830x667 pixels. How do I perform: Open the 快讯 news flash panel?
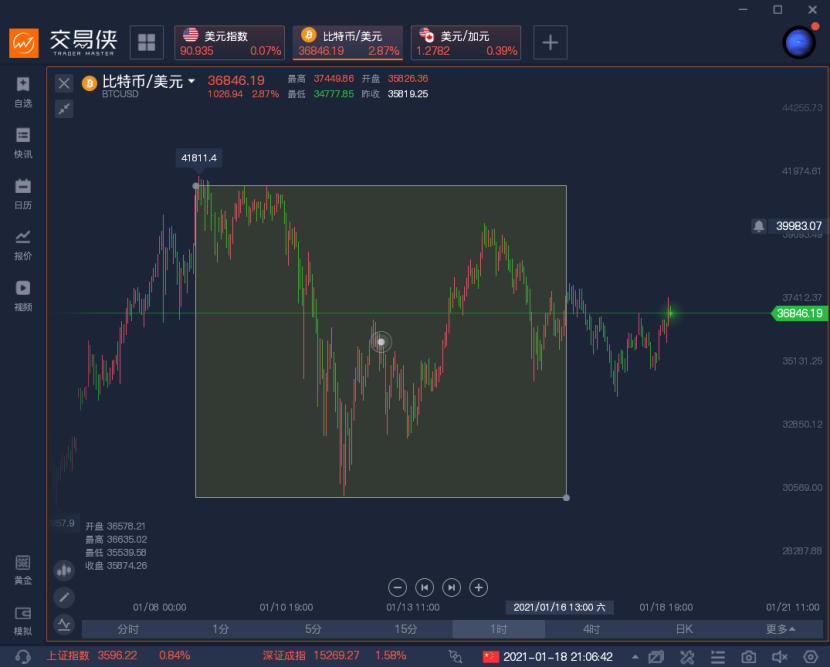click(x=23, y=142)
